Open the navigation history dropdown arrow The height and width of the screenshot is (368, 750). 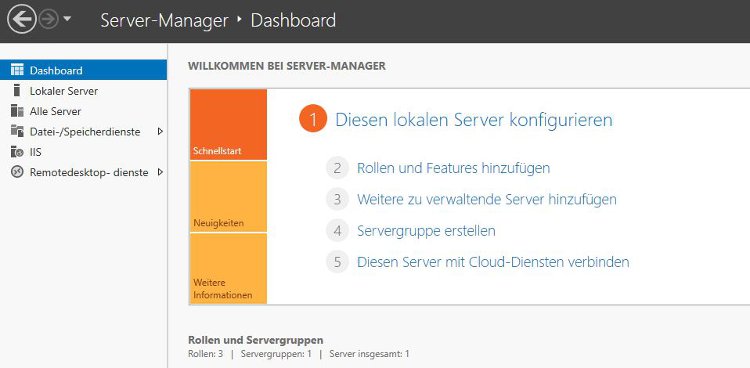(67, 19)
